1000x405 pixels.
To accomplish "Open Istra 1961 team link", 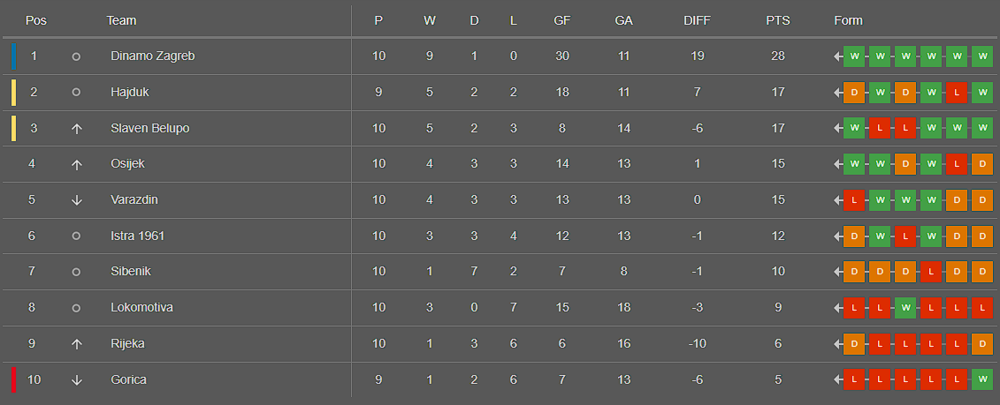I will (x=137, y=236).
